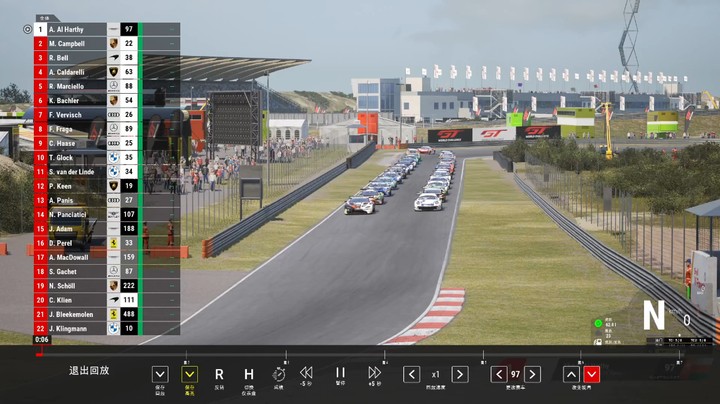The width and height of the screenshot is (720, 404).
Task: Save the replay with the 保存回放 button
Action: [160, 375]
